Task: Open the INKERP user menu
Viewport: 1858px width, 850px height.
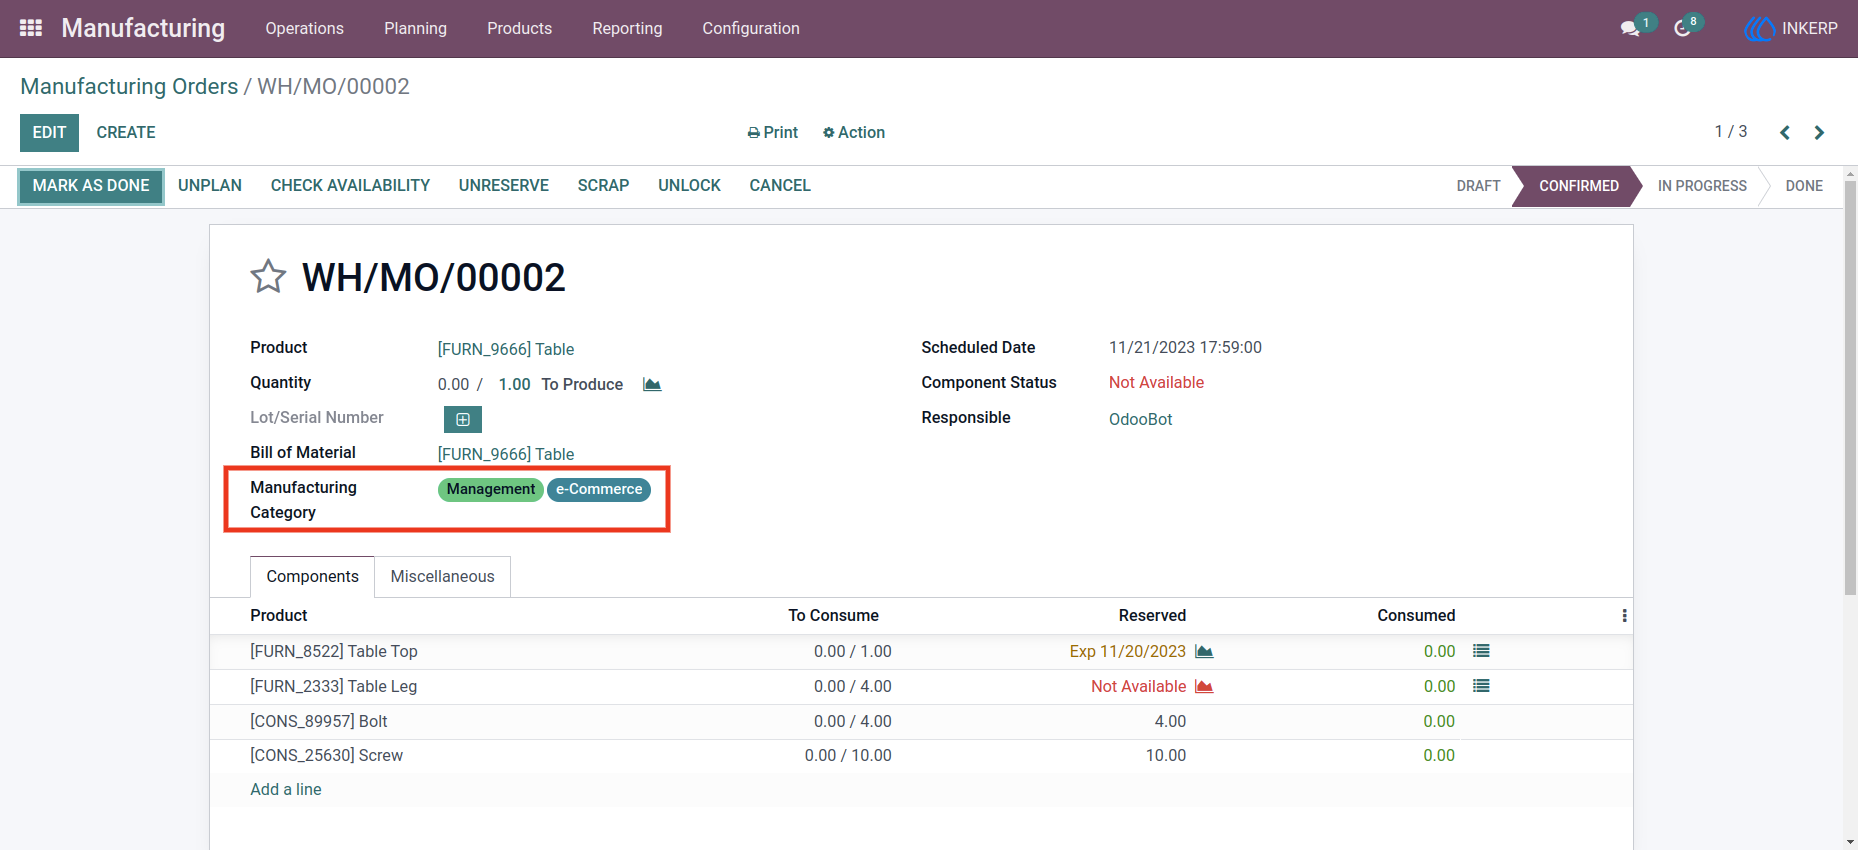Action: tap(1791, 28)
